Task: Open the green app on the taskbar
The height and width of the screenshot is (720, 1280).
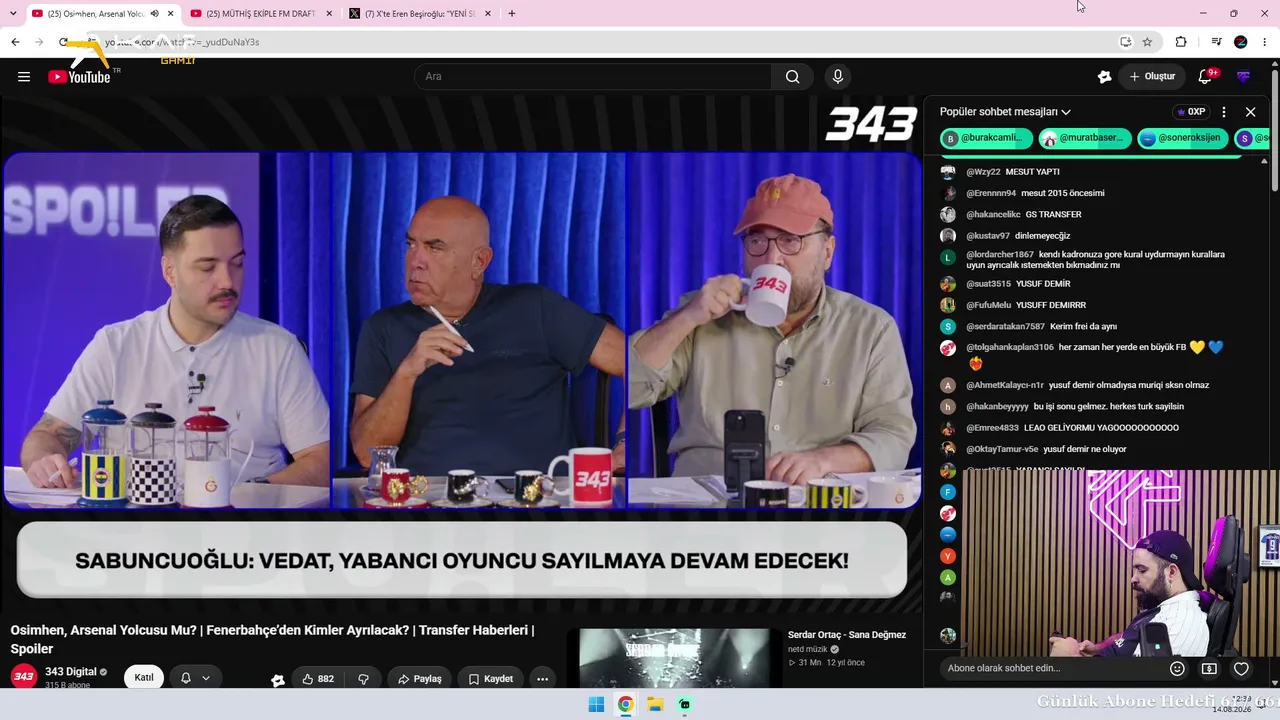Action: tap(685, 705)
